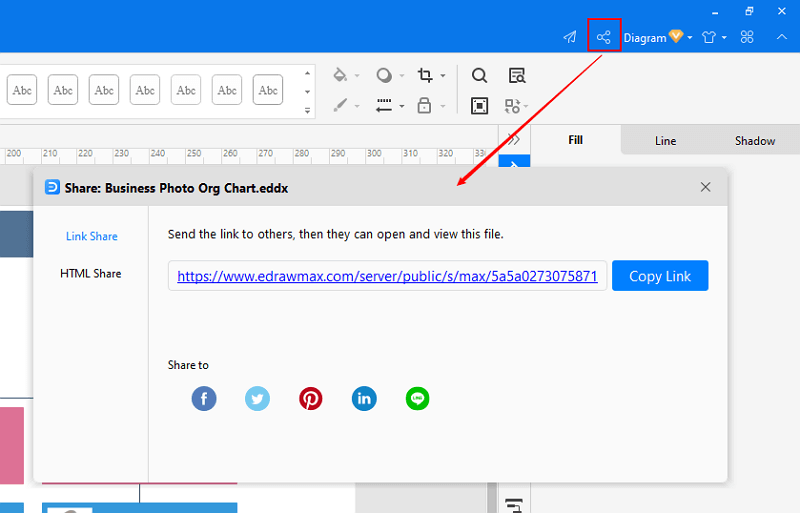Choose the fourth Abc style preset

pos(145,90)
